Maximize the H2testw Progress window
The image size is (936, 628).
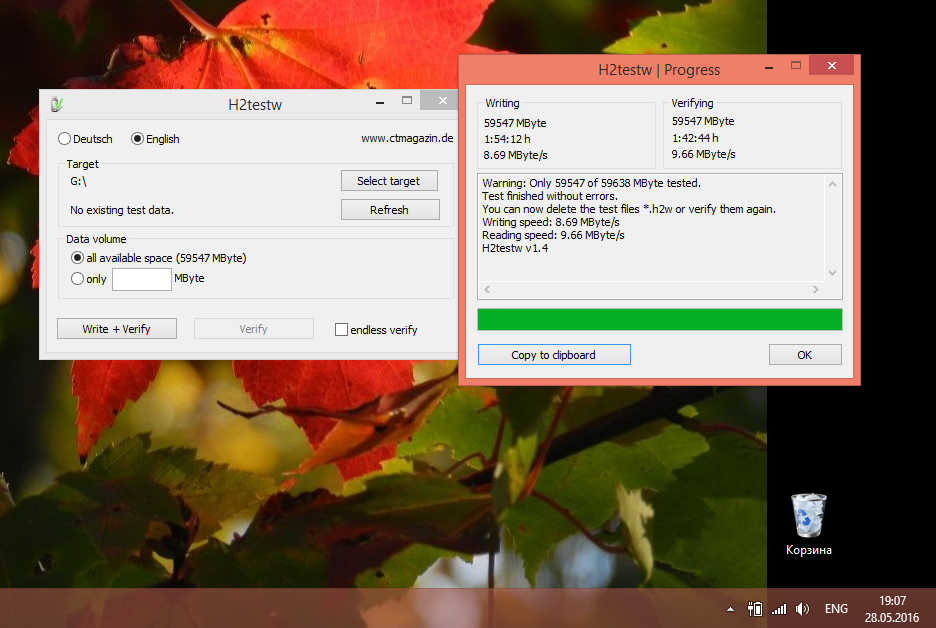pos(796,65)
